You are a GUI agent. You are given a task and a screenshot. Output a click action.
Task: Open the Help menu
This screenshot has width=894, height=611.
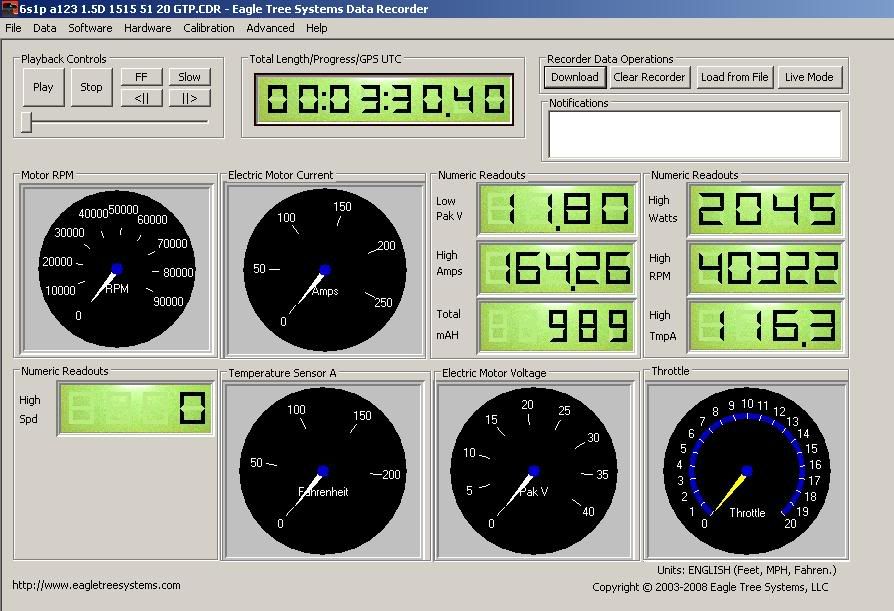(316, 28)
